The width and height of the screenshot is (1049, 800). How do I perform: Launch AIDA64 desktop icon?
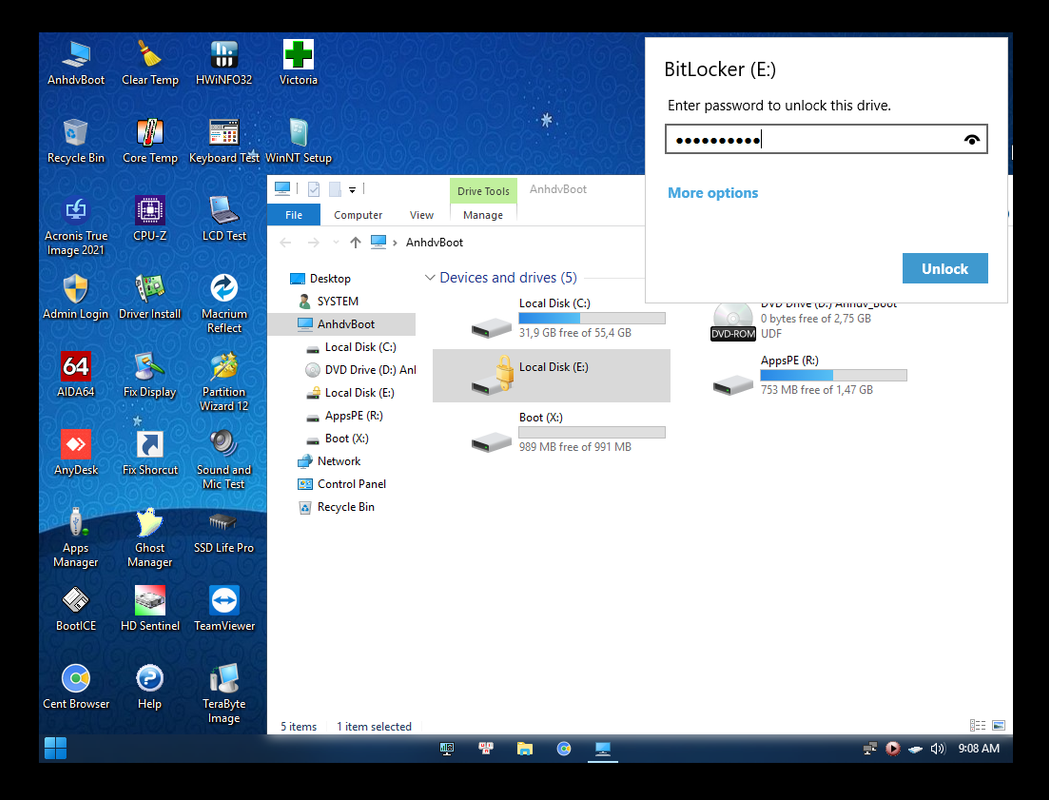pos(76,375)
